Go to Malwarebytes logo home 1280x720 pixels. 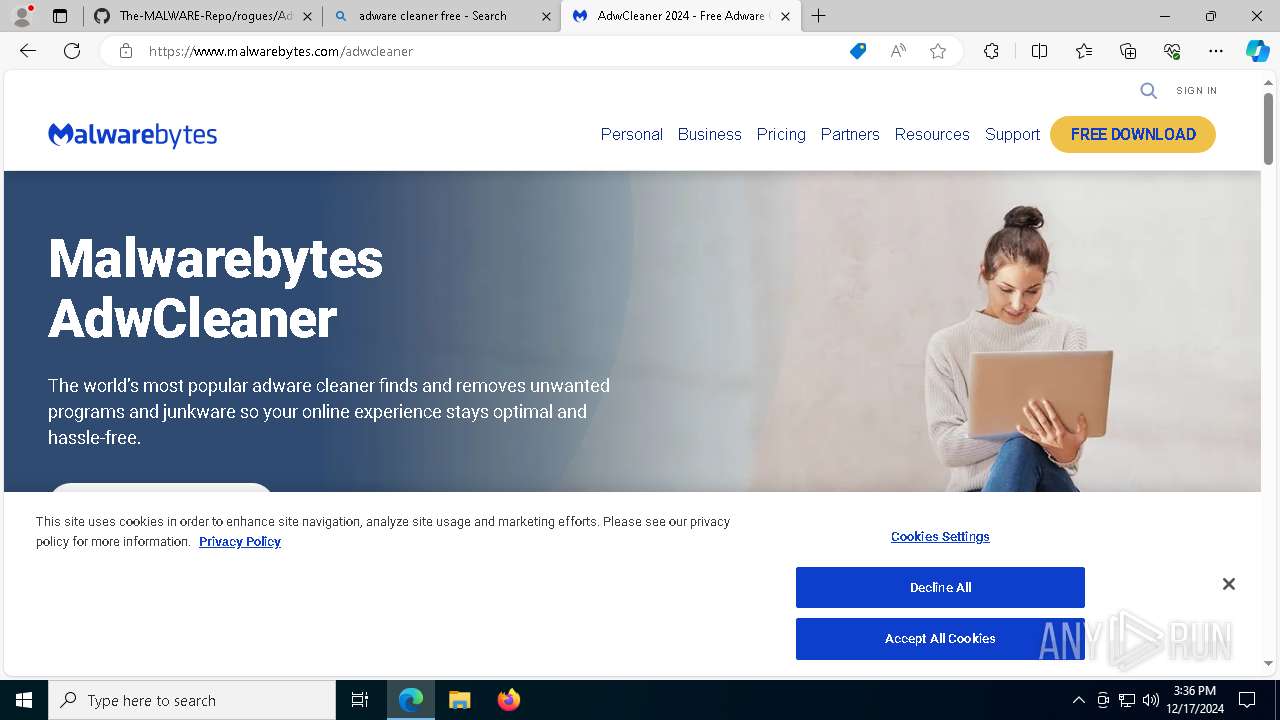(132, 135)
